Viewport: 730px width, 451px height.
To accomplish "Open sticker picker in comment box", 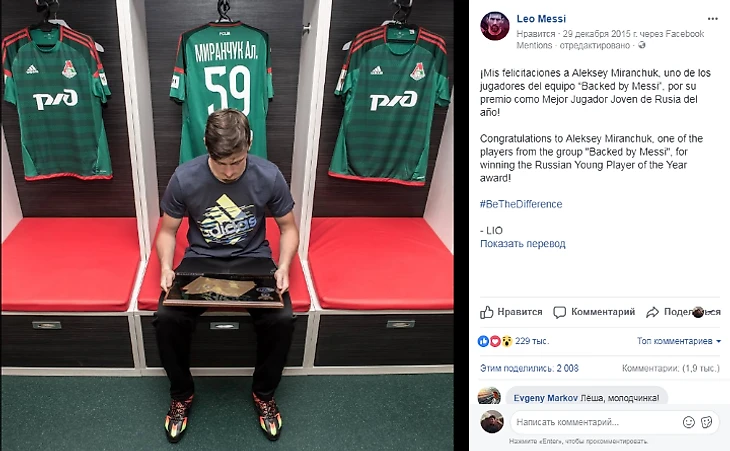I will pyautogui.click(x=707, y=422).
